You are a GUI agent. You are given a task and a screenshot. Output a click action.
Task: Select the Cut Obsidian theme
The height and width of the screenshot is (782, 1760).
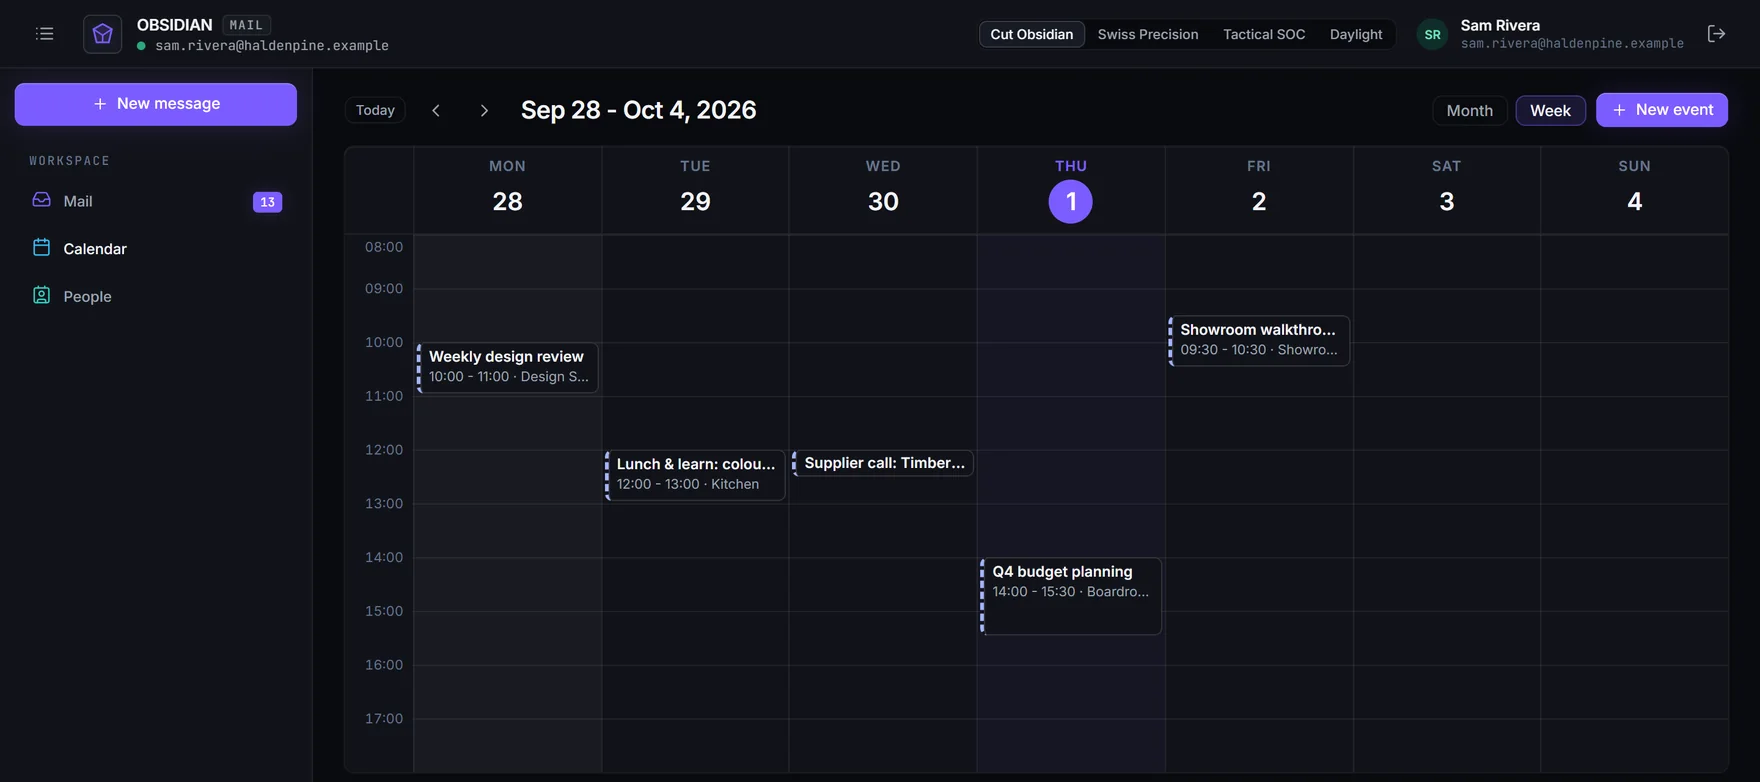coord(1031,34)
